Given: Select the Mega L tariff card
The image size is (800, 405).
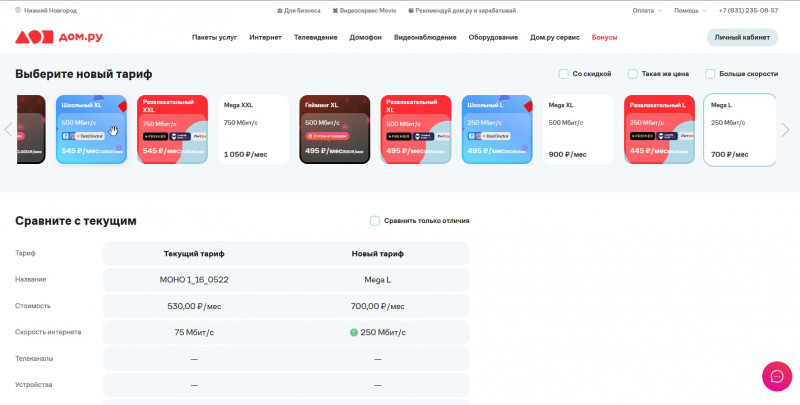Looking at the screenshot, I should pos(740,130).
